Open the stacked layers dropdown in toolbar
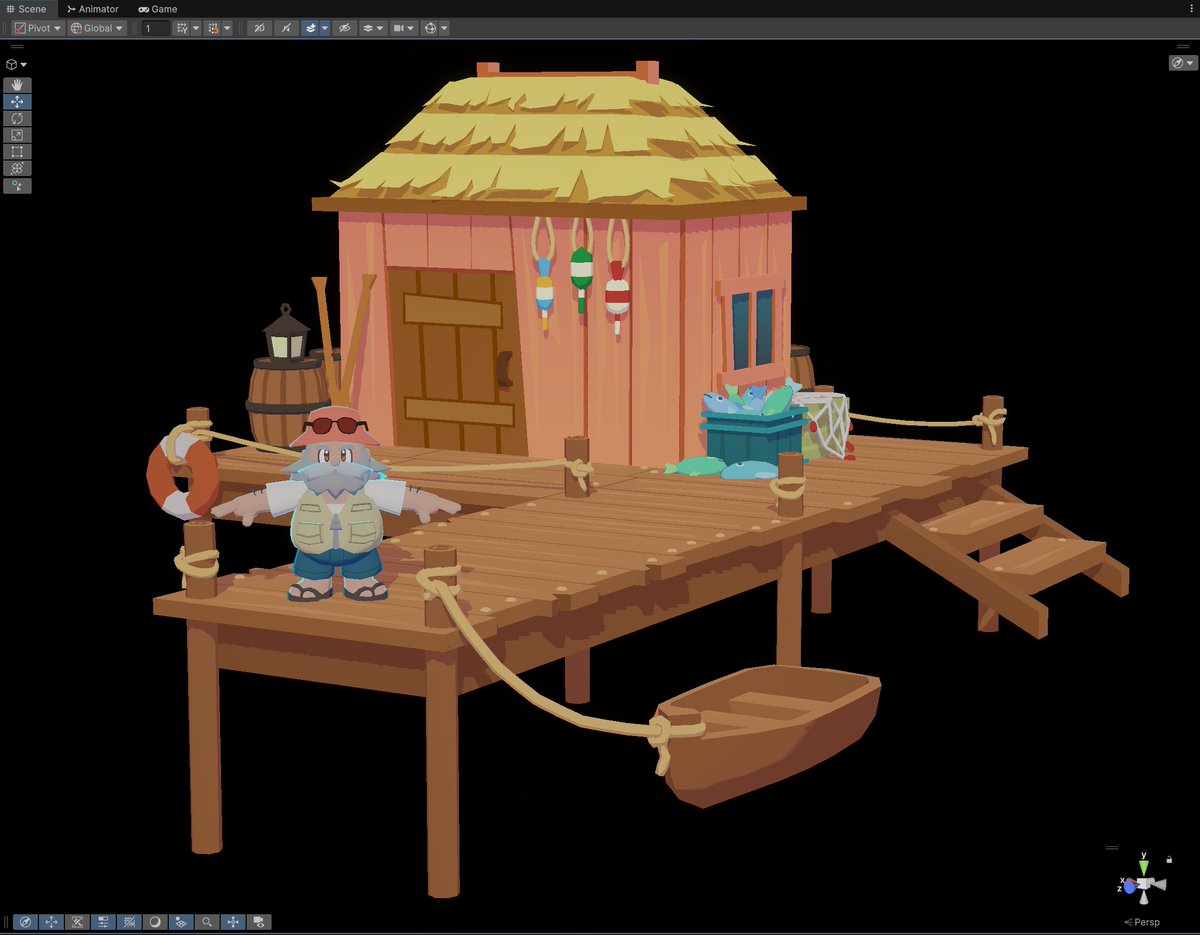This screenshot has width=1200, height=935. pos(373,28)
